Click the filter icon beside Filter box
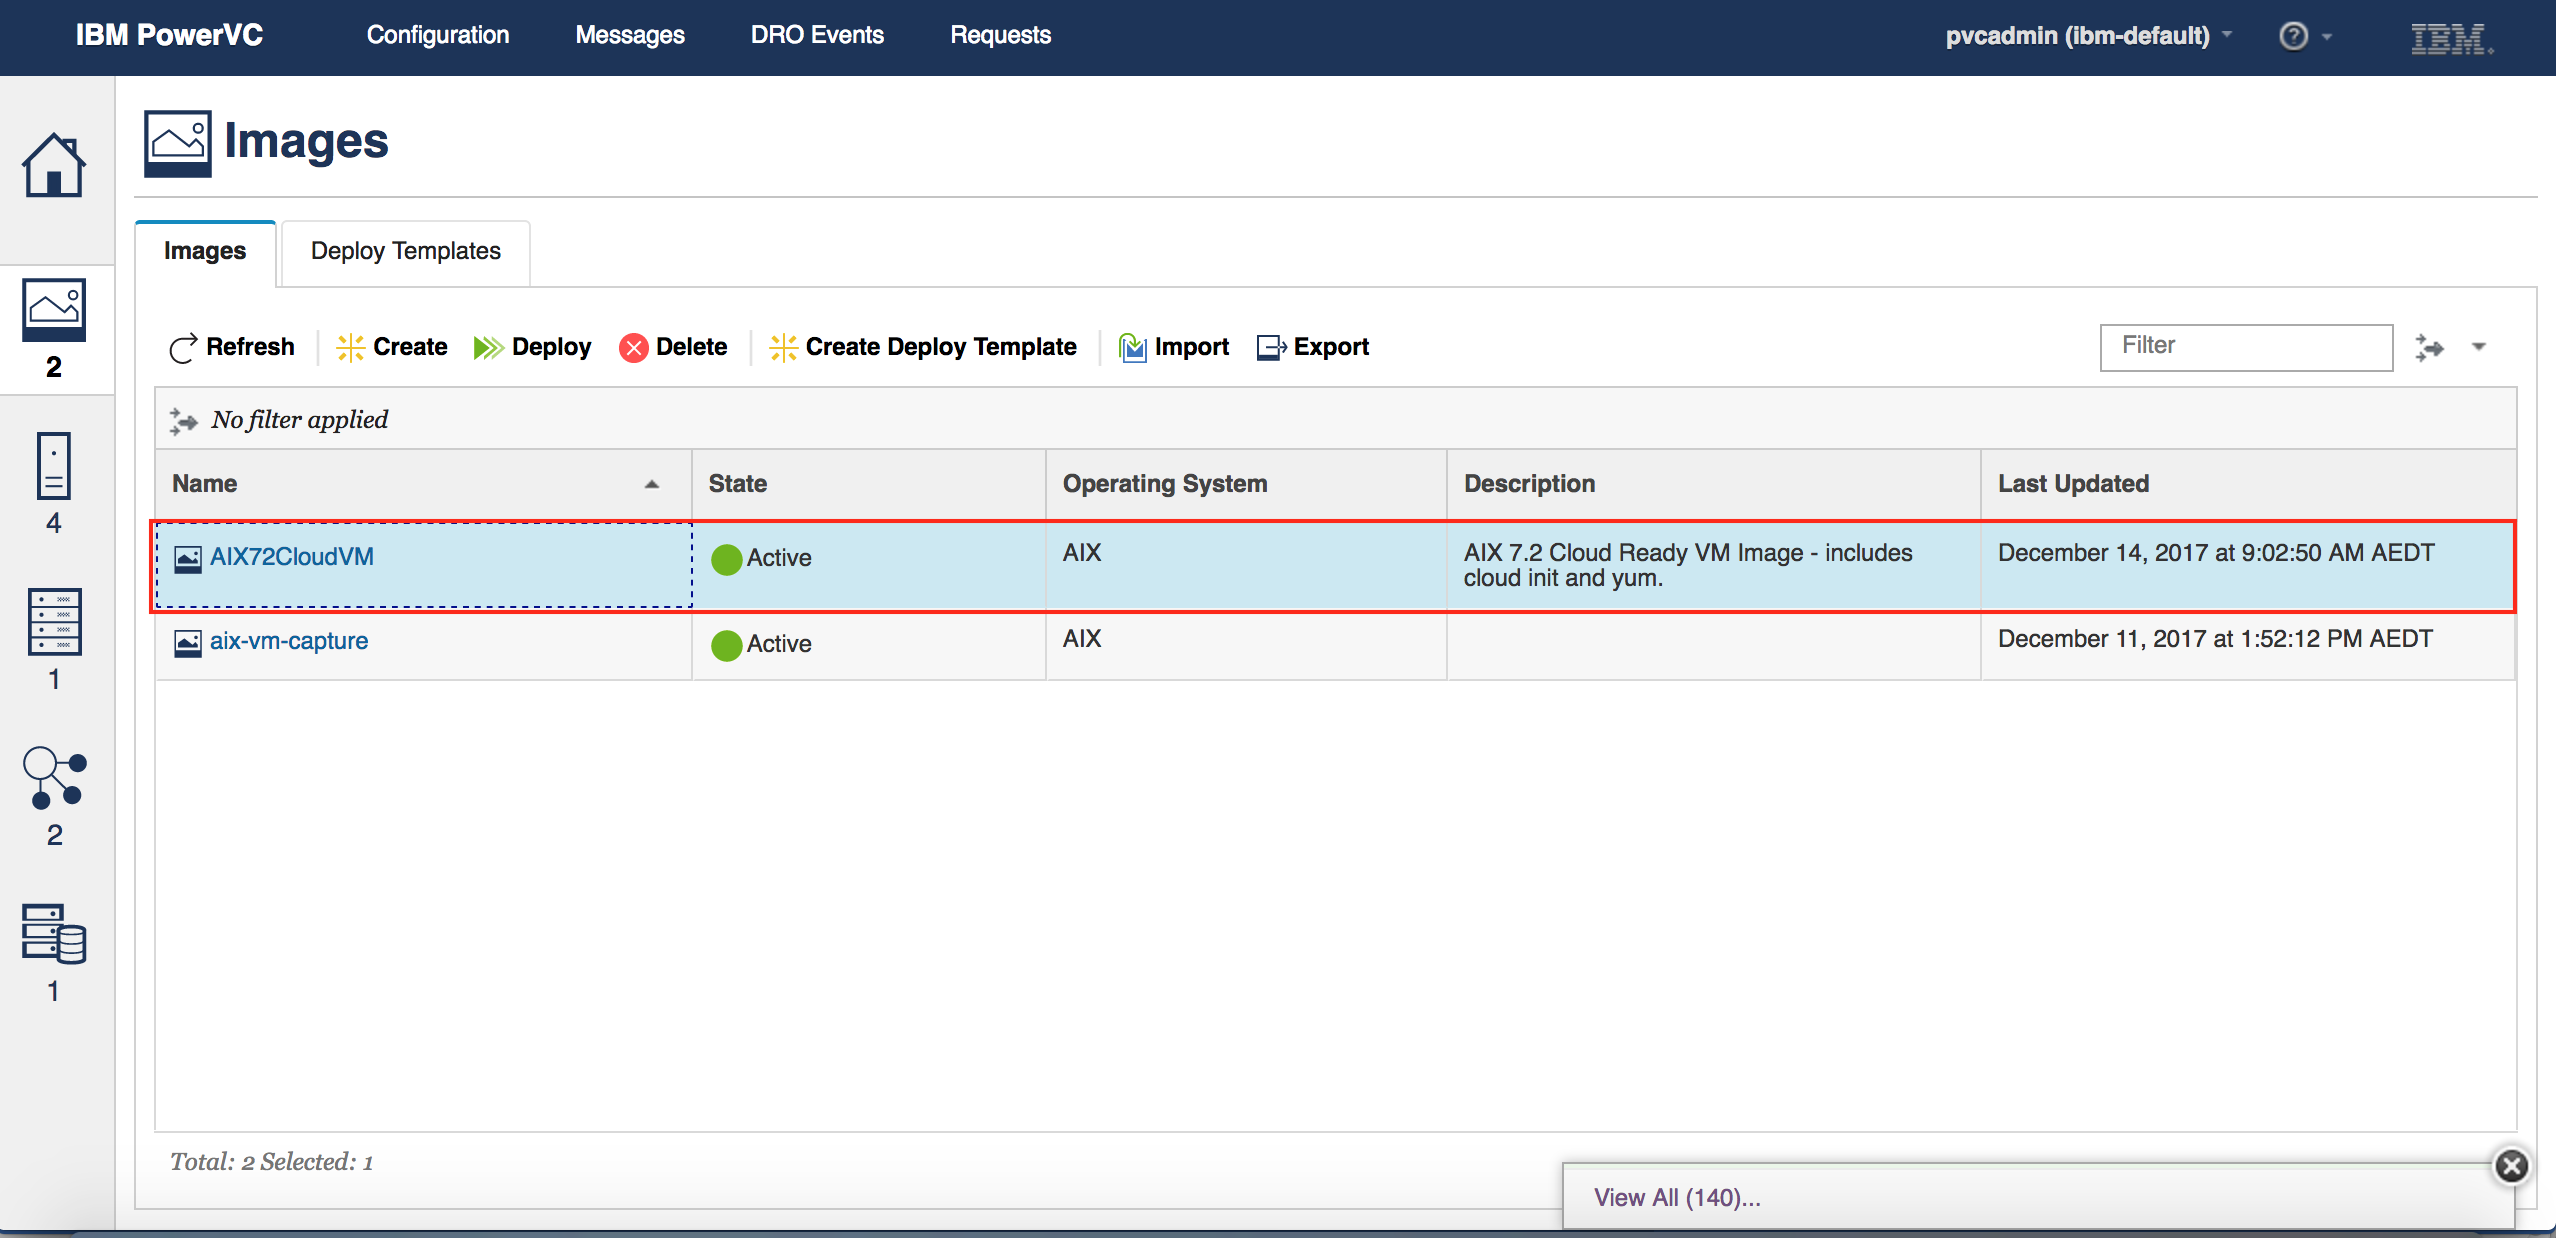Viewport: 2556px width, 1238px height. 2430,348
